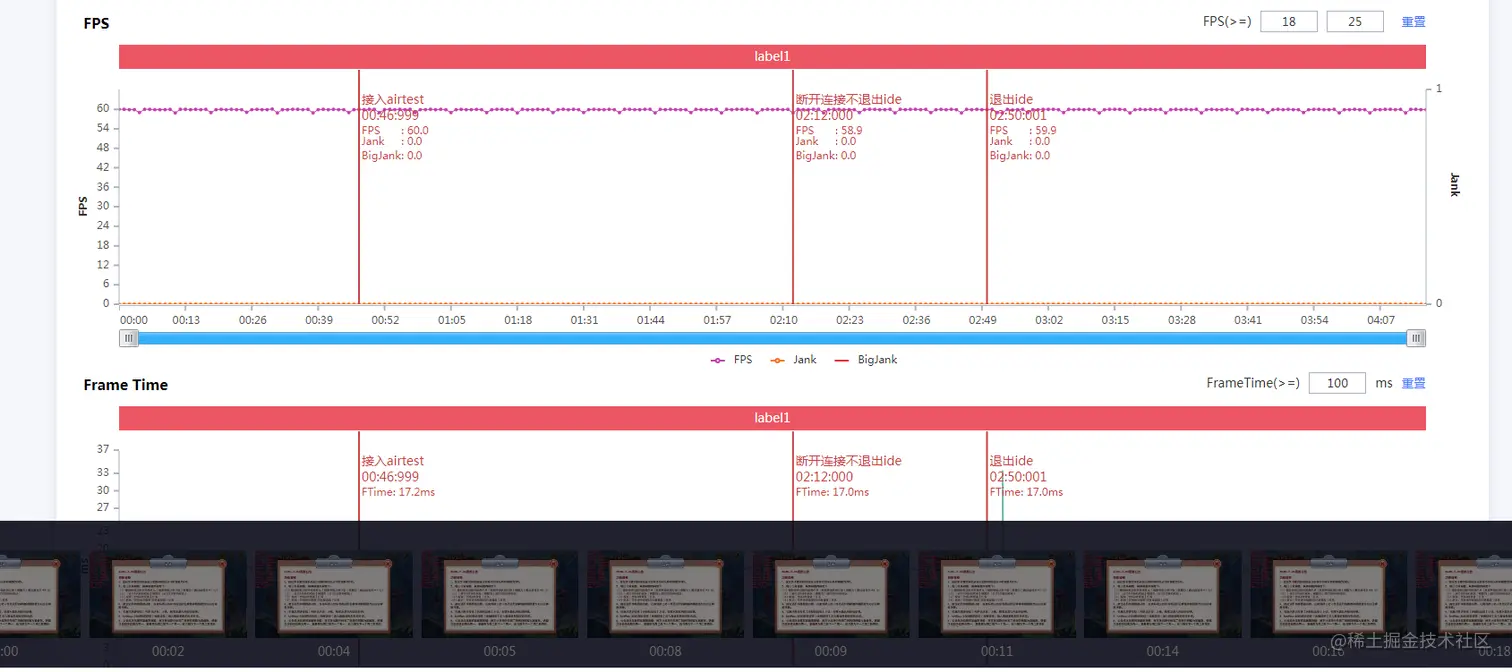Click the 断开连接不退出ide marker in Frame Time chart

(x=848, y=461)
